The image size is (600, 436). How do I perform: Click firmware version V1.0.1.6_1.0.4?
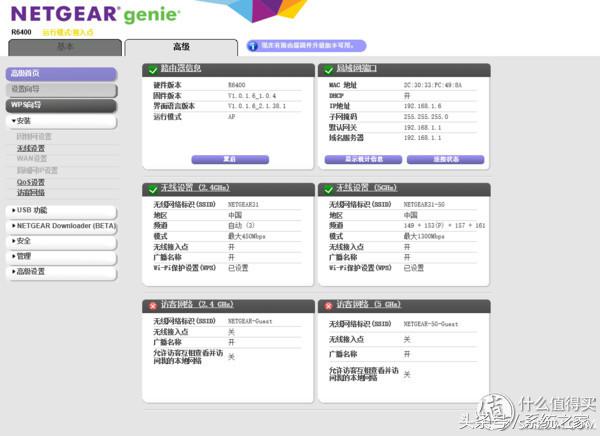coord(252,96)
